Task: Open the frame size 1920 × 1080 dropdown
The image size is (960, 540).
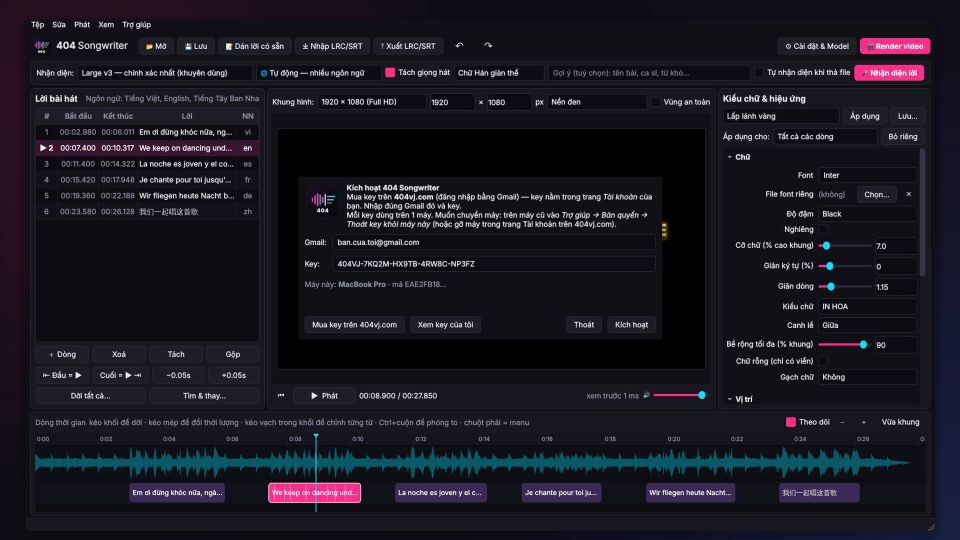Action: point(372,102)
